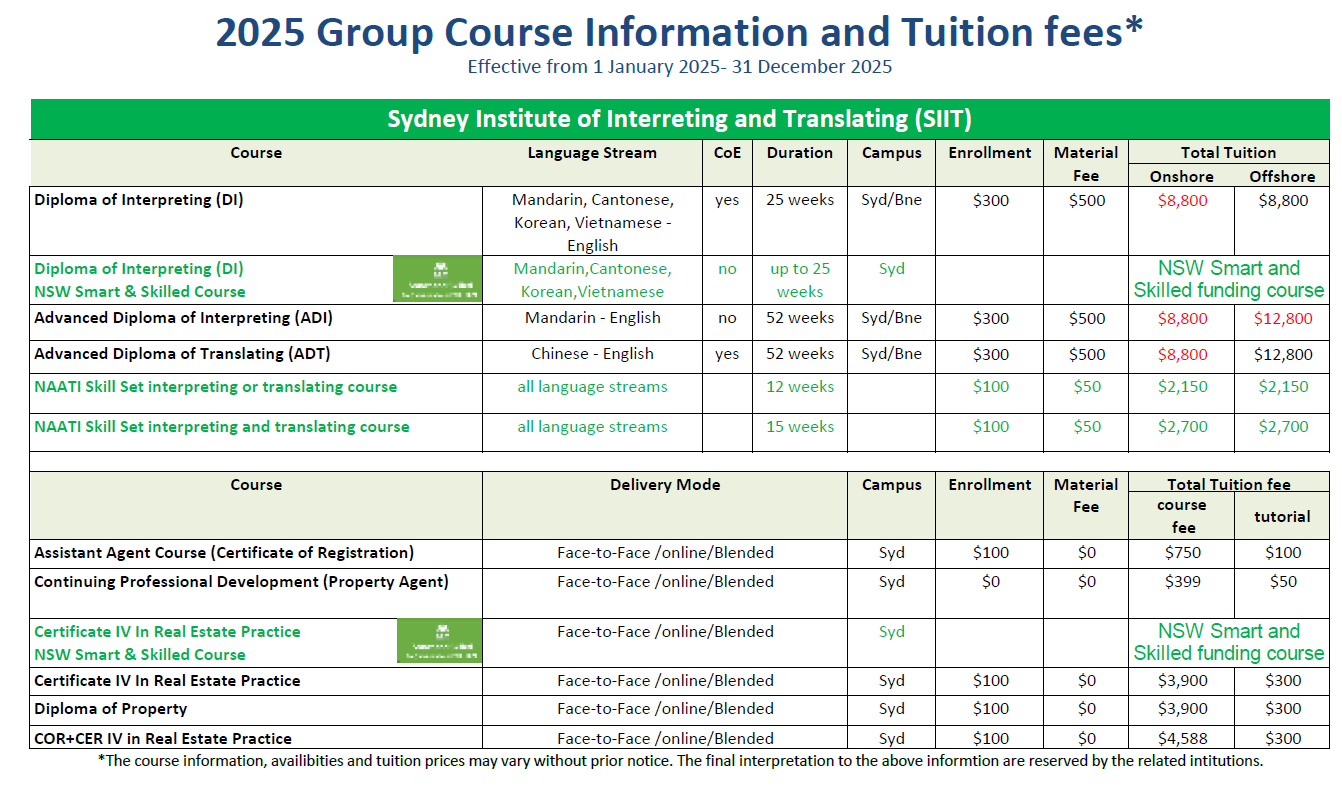1342x787 pixels.
Task: Click the "Total Tuition" header above Onshore
Action: [x=1228, y=153]
